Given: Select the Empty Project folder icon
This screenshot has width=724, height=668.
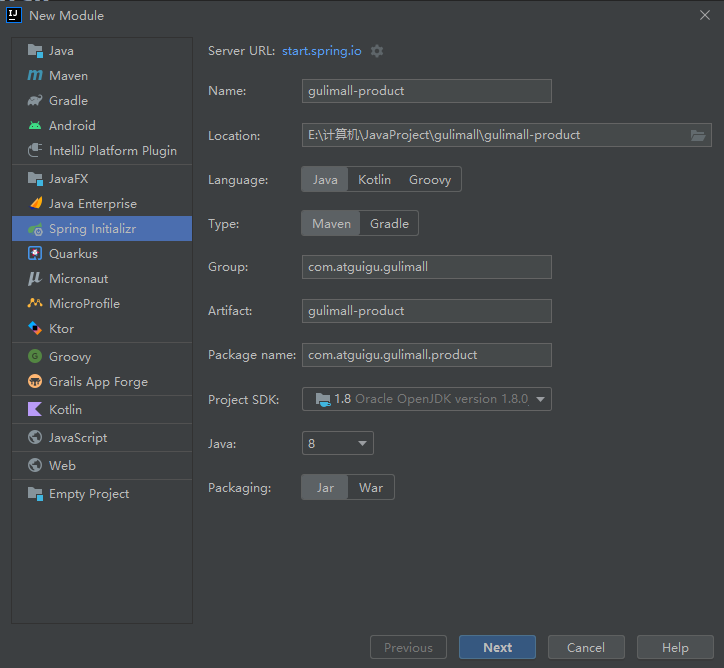Looking at the screenshot, I should click(x=35, y=493).
